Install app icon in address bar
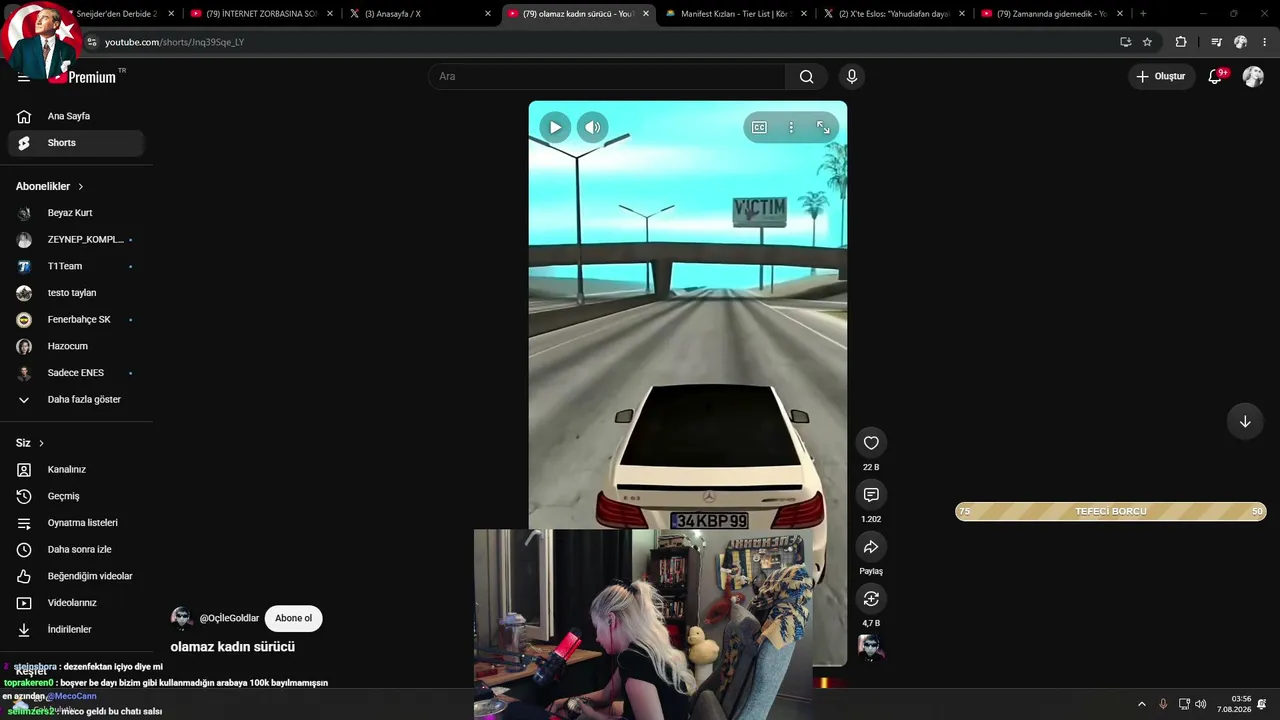Screen dimensions: 1280x720 1125,42
